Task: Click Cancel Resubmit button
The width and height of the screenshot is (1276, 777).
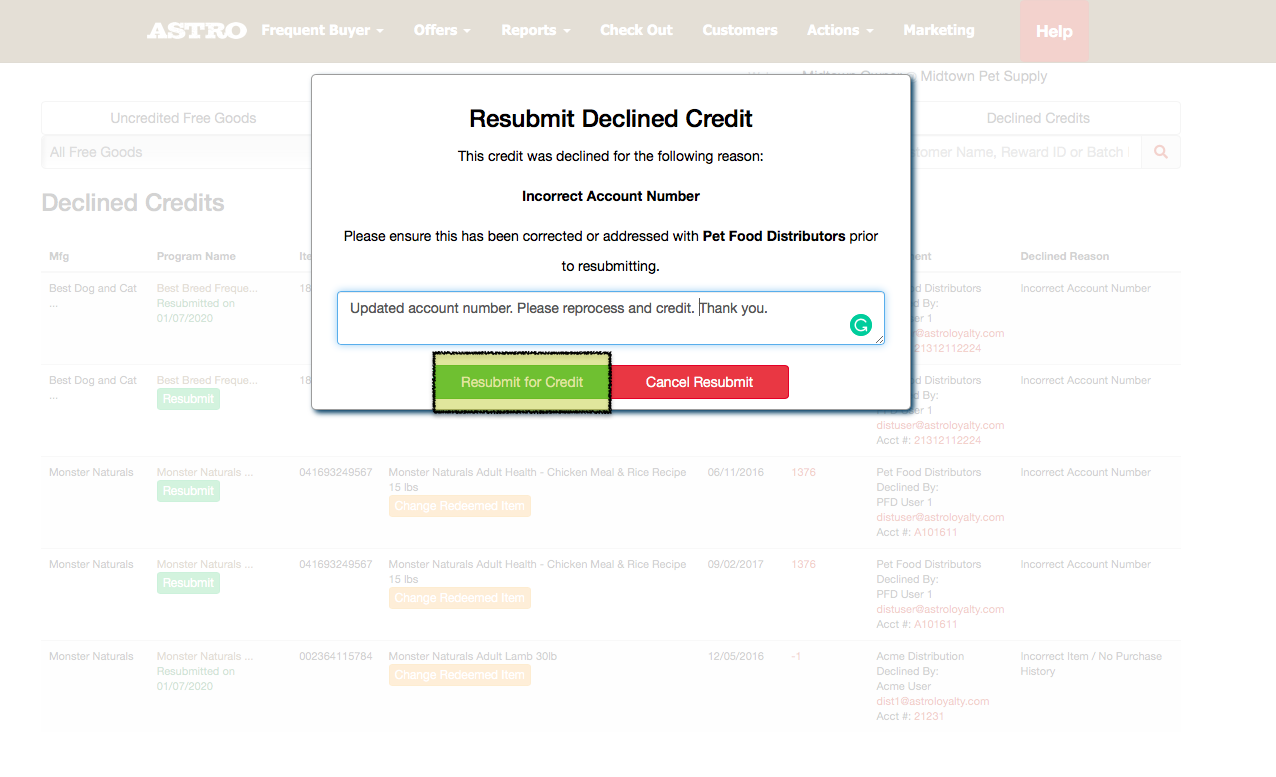Action: (x=699, y=382)
